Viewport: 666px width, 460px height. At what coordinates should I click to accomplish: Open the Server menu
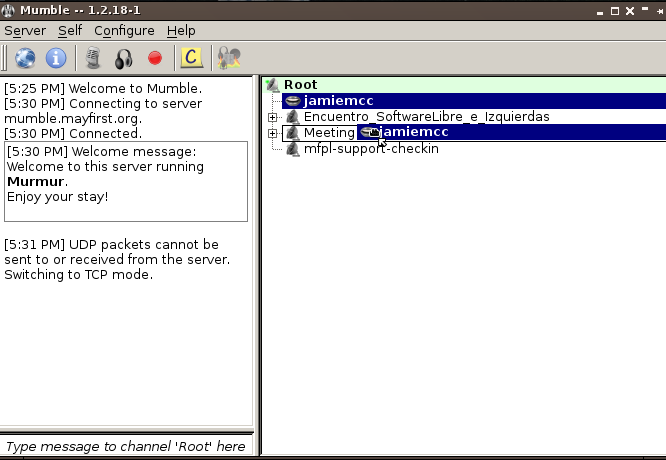click(25, 31)
